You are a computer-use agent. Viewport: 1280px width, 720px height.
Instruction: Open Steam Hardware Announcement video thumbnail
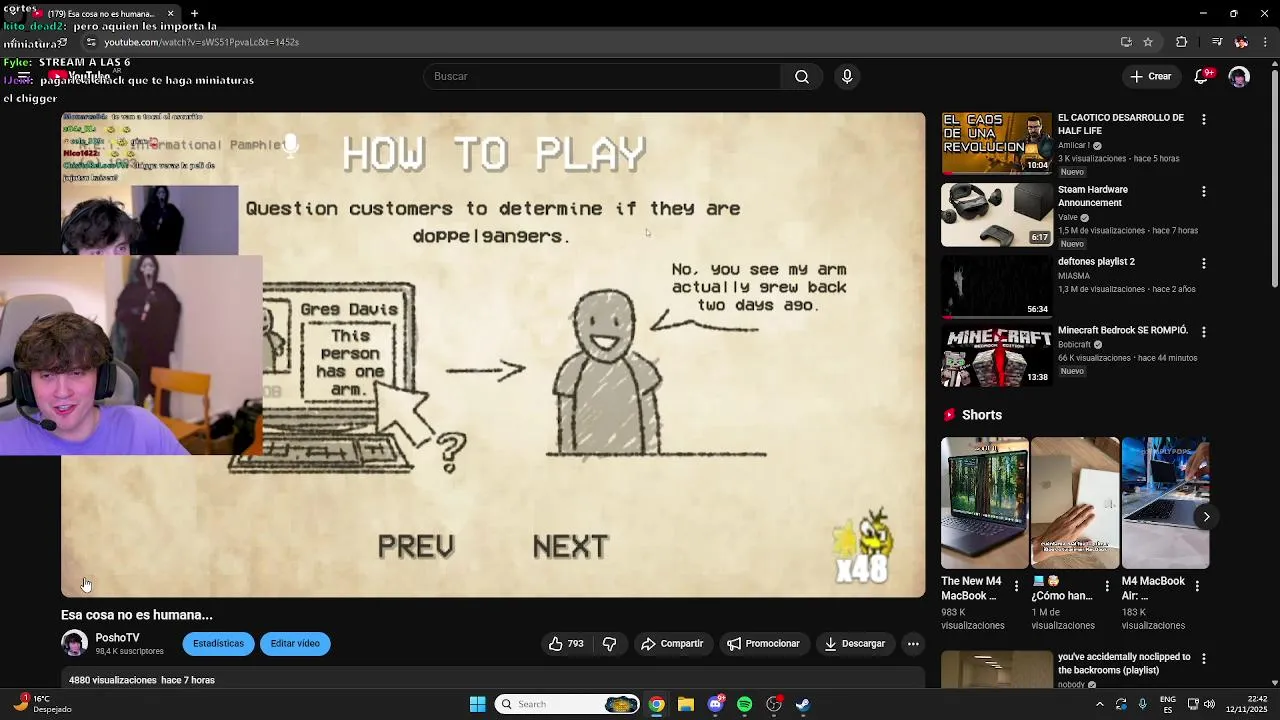[997, 215]
